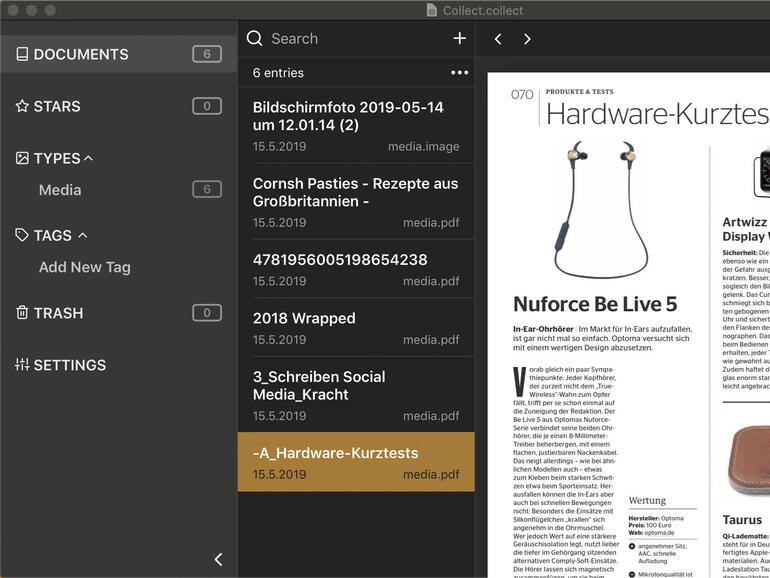
Task: Click the Settings sliders icon
Action: point(22,364)
